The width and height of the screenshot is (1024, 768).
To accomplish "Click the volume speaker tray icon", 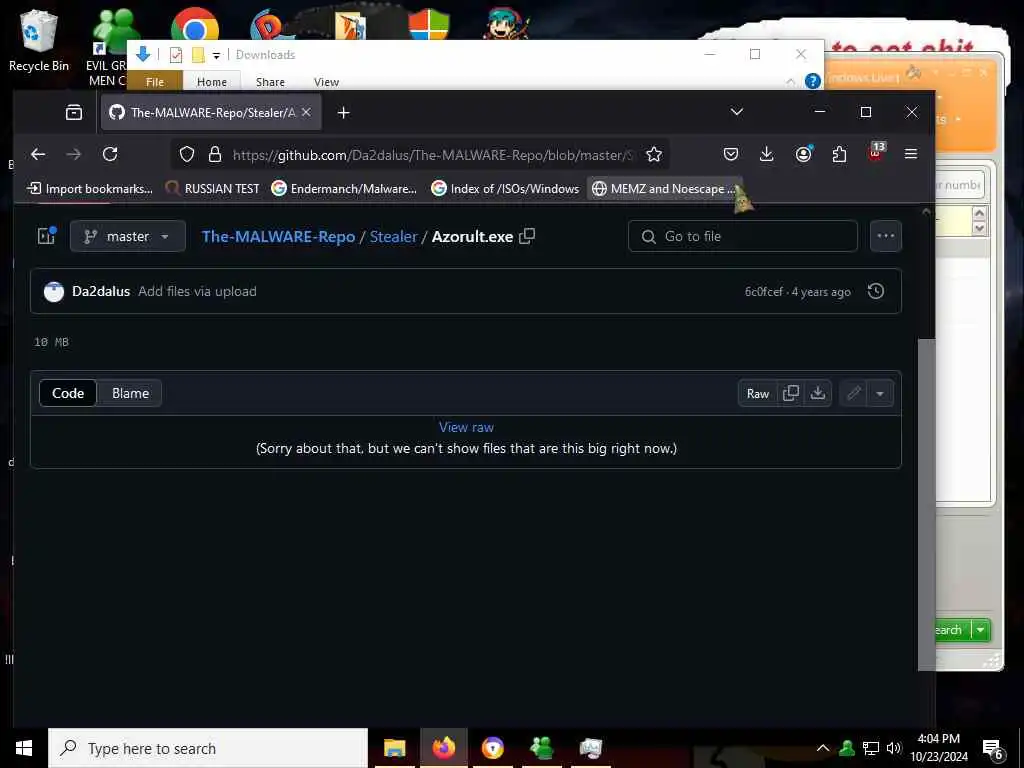I will click(x=893, y=748).
